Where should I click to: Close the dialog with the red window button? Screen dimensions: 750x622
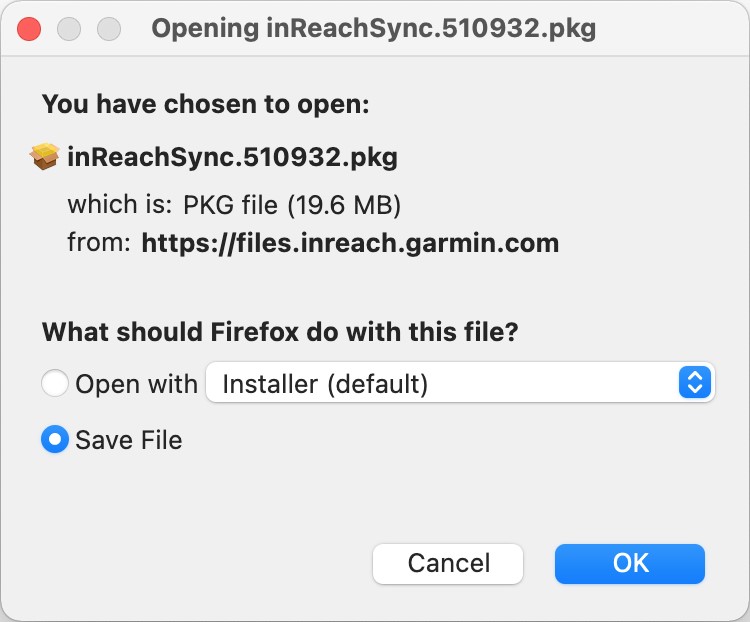(30, 28)
